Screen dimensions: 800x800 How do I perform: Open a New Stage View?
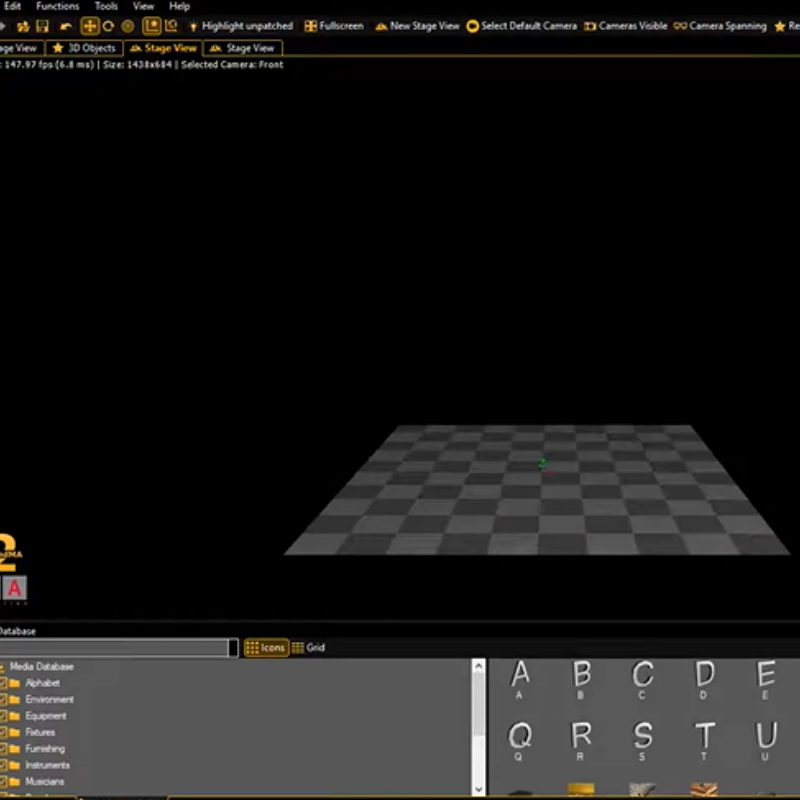[417, 26]
